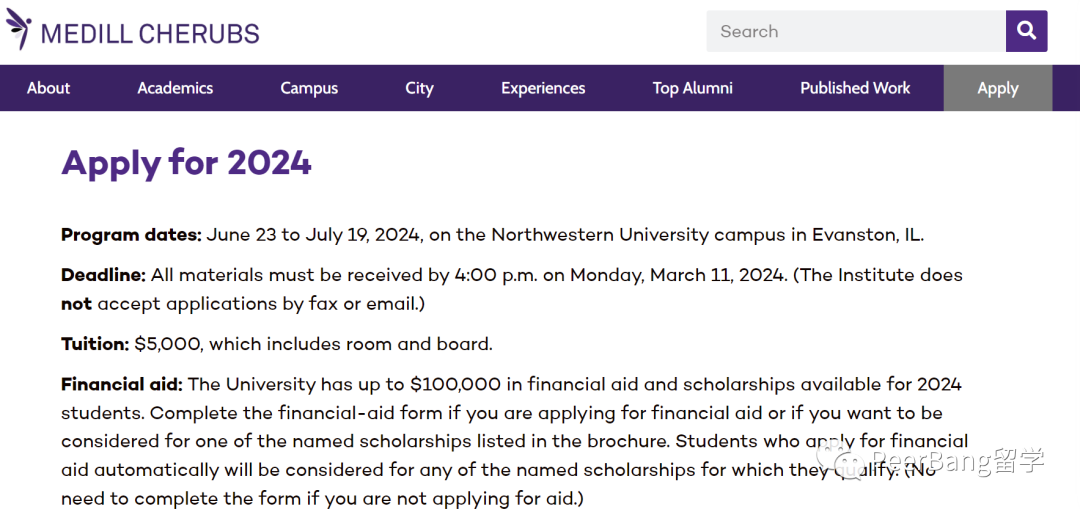Select the highlighted Apply tab
The image size is (1080, 512).
pyautogui.click(x=997, y=88)
